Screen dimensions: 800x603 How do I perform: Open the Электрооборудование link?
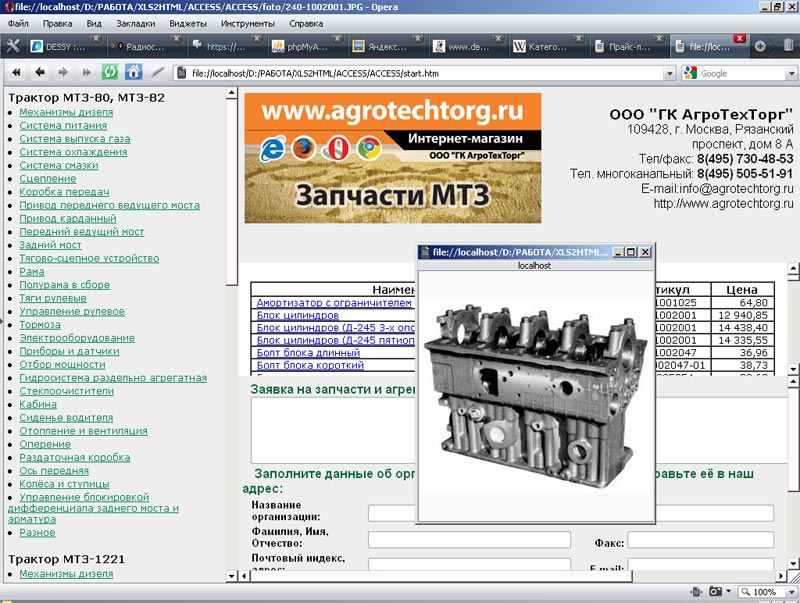pyautogui.click(x=77, y=338)
